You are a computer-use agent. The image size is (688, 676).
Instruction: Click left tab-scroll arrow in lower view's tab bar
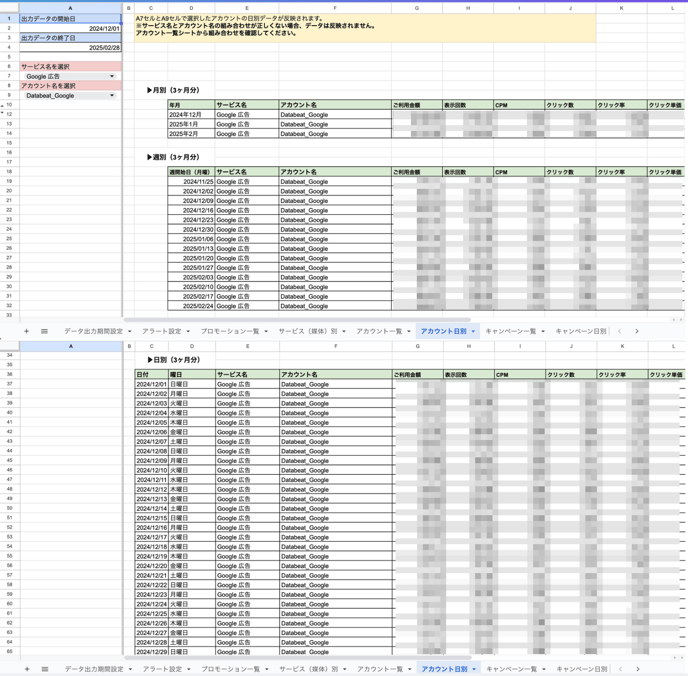point(620,669)
